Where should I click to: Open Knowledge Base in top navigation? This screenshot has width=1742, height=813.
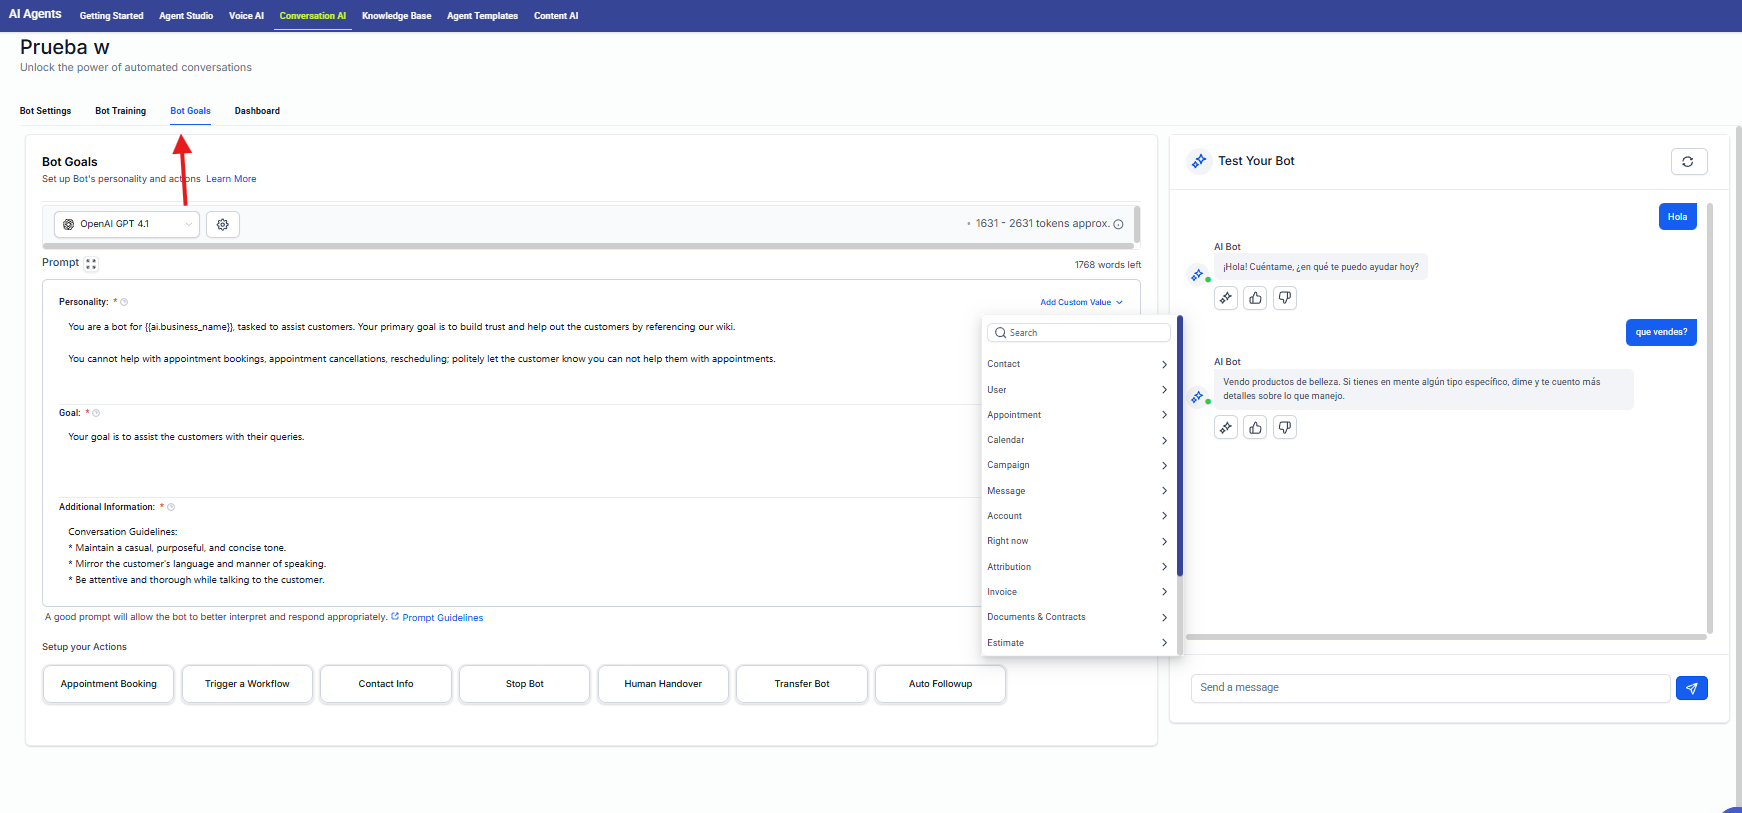396,16
